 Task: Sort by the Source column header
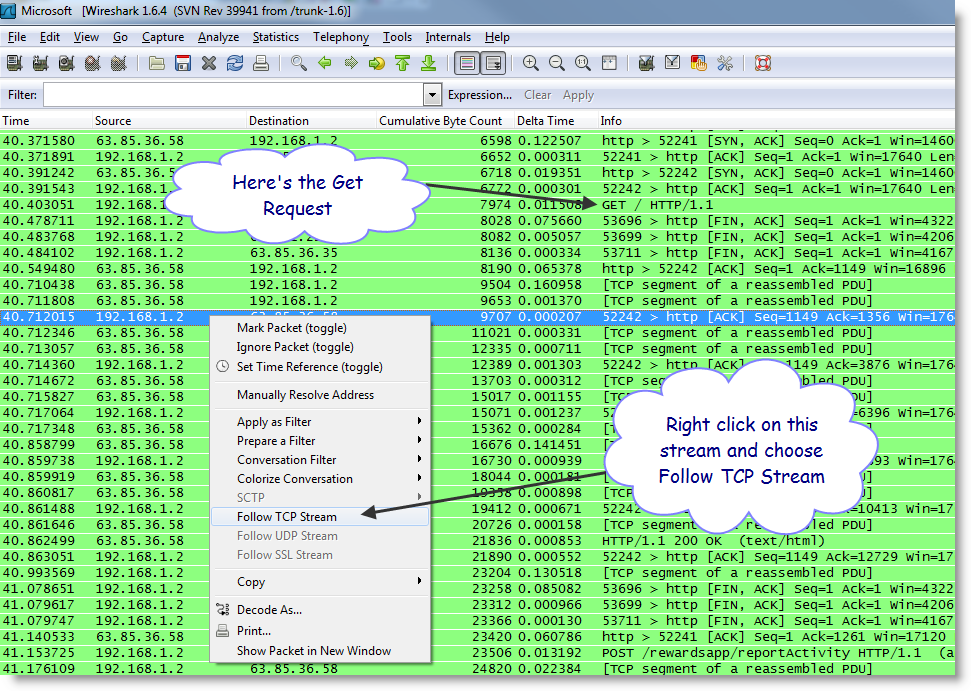click(x=169, y=121)
